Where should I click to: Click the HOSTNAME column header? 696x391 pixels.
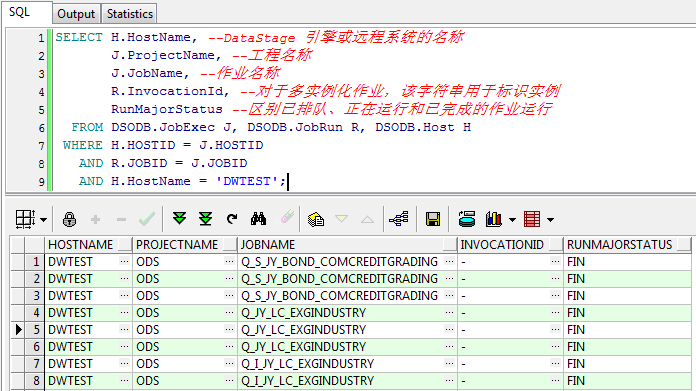coord(88,245)
